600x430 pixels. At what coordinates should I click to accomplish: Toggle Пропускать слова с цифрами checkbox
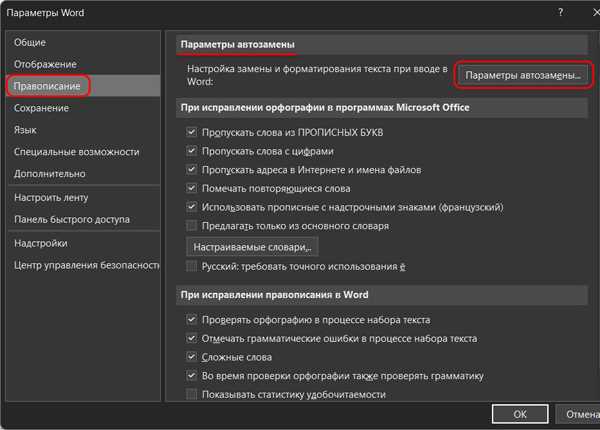tap(192, 151)
